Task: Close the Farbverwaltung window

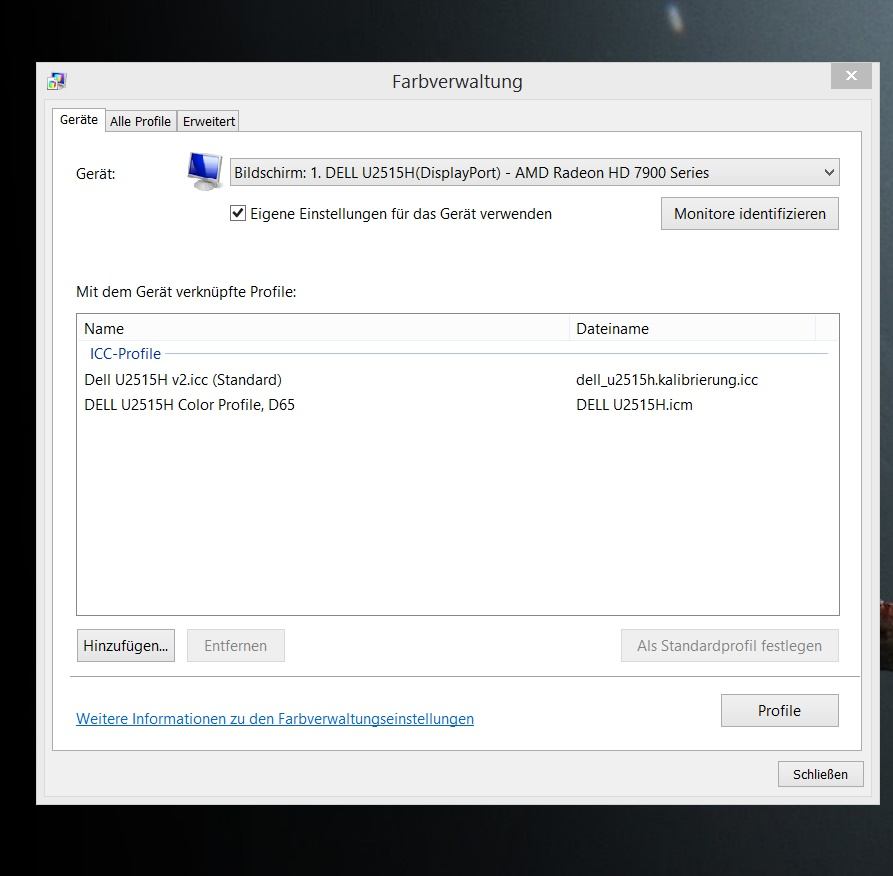Action: coord(851,76)
